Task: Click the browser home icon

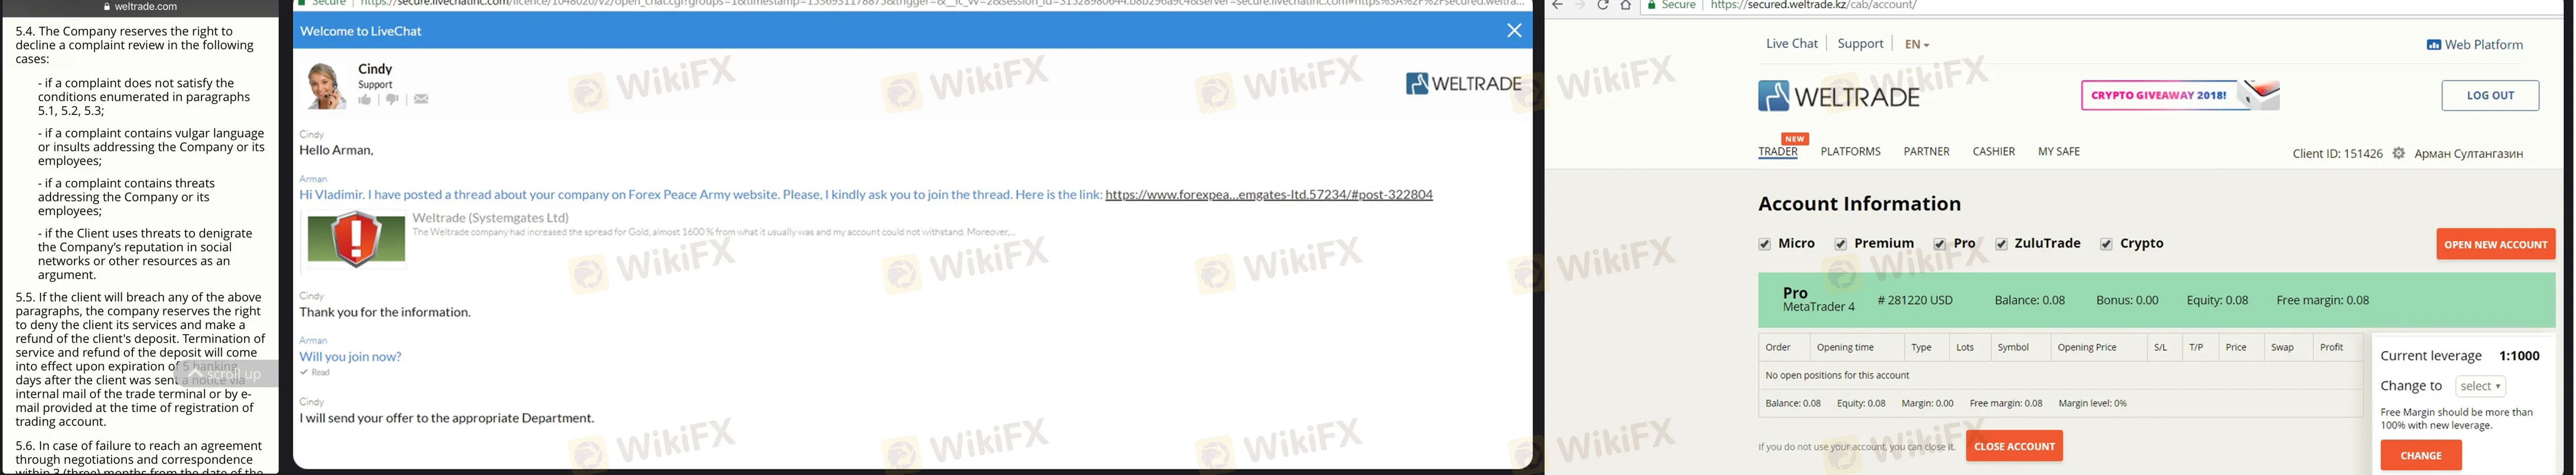Action: coord(1625,6)
